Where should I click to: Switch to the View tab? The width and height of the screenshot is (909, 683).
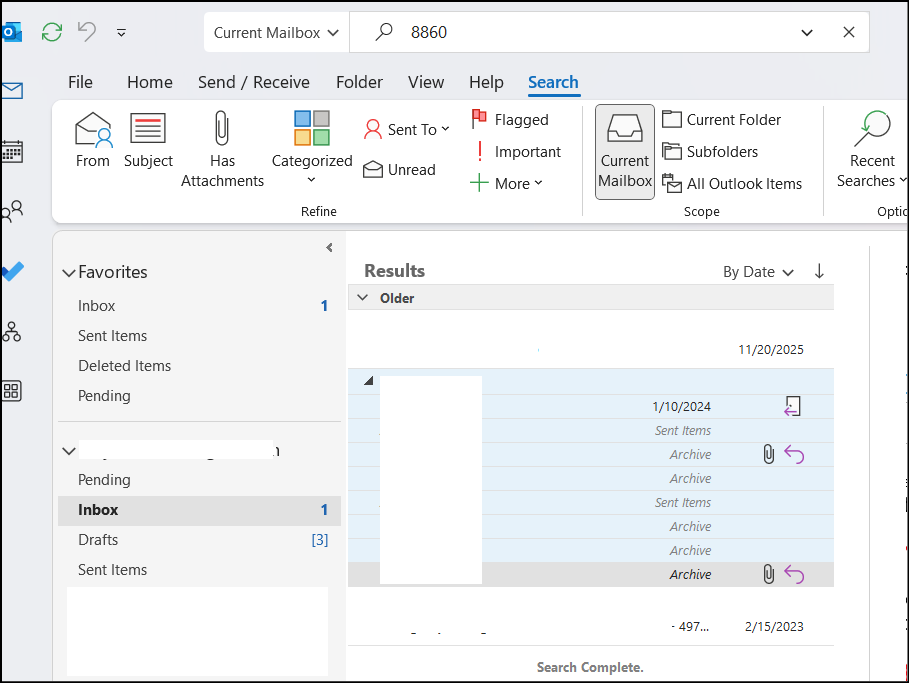point(426,82)
